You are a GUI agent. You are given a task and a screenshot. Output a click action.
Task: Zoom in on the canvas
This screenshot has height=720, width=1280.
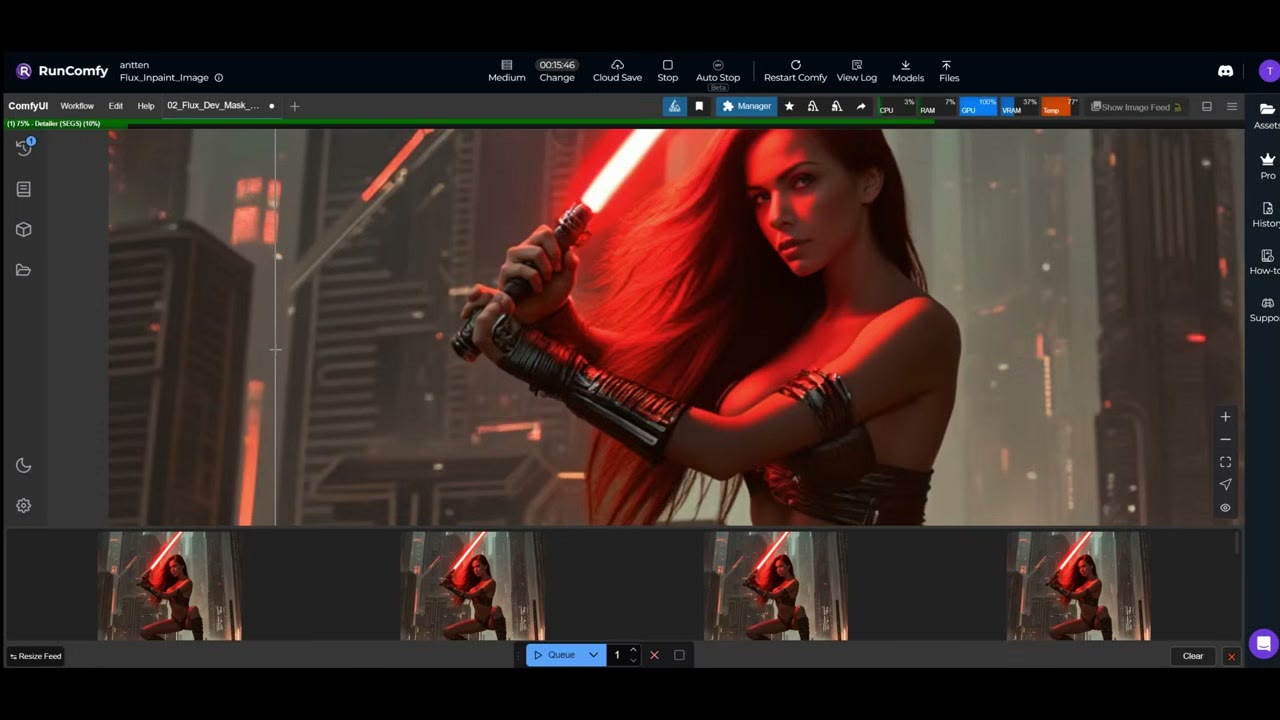click(x=1225, y=417)
